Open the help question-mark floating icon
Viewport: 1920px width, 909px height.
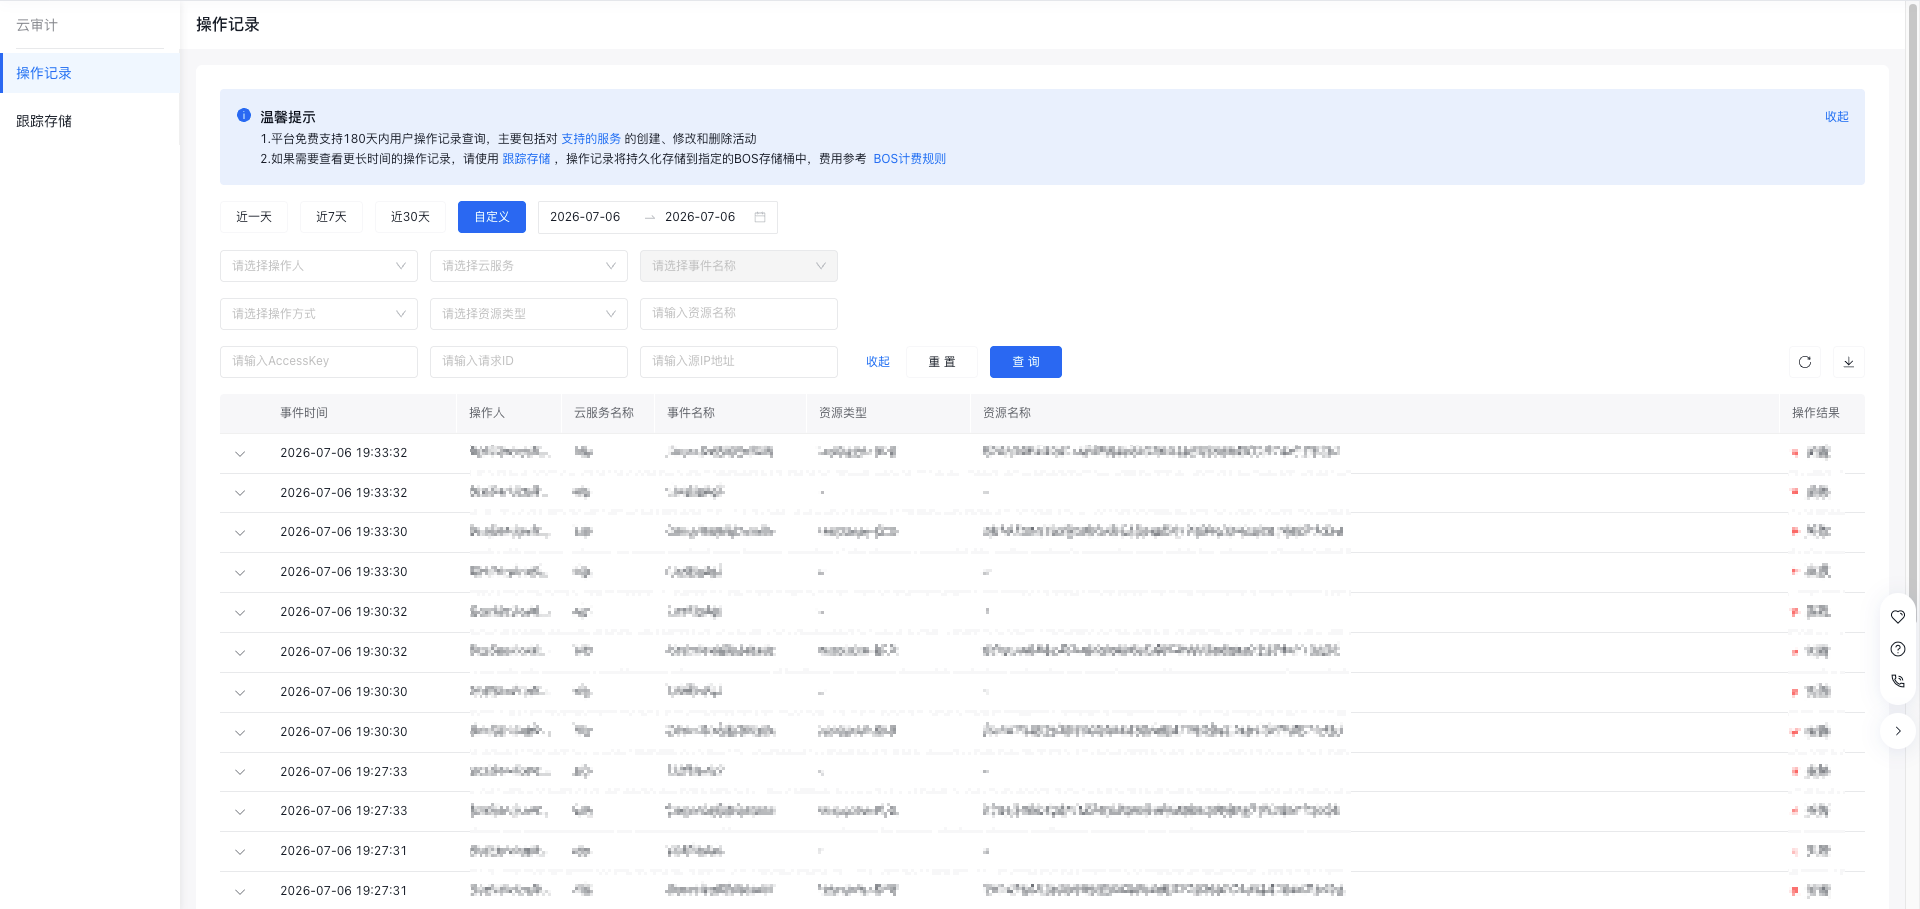coord(1898,649)
